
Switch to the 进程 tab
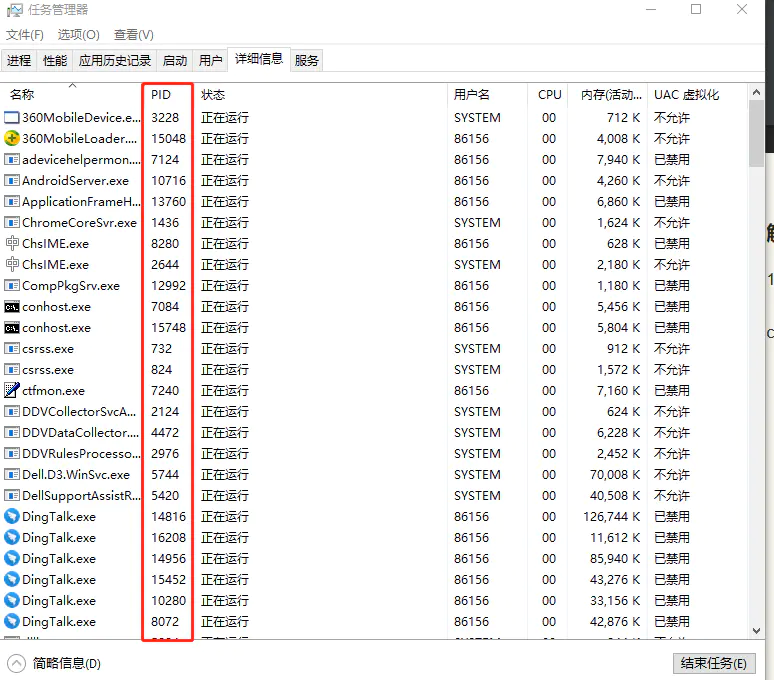pos(19,60)
